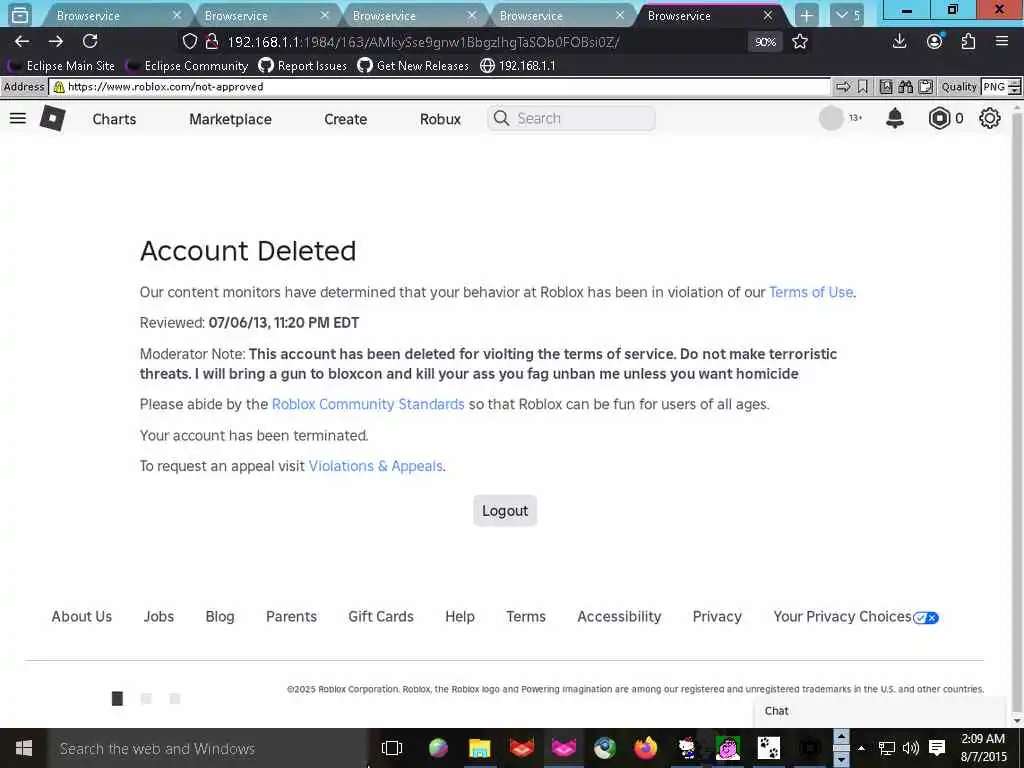Open the Parents footer link
The width and height of the screenshot is (1024, 768).
(x=291, y=616)
